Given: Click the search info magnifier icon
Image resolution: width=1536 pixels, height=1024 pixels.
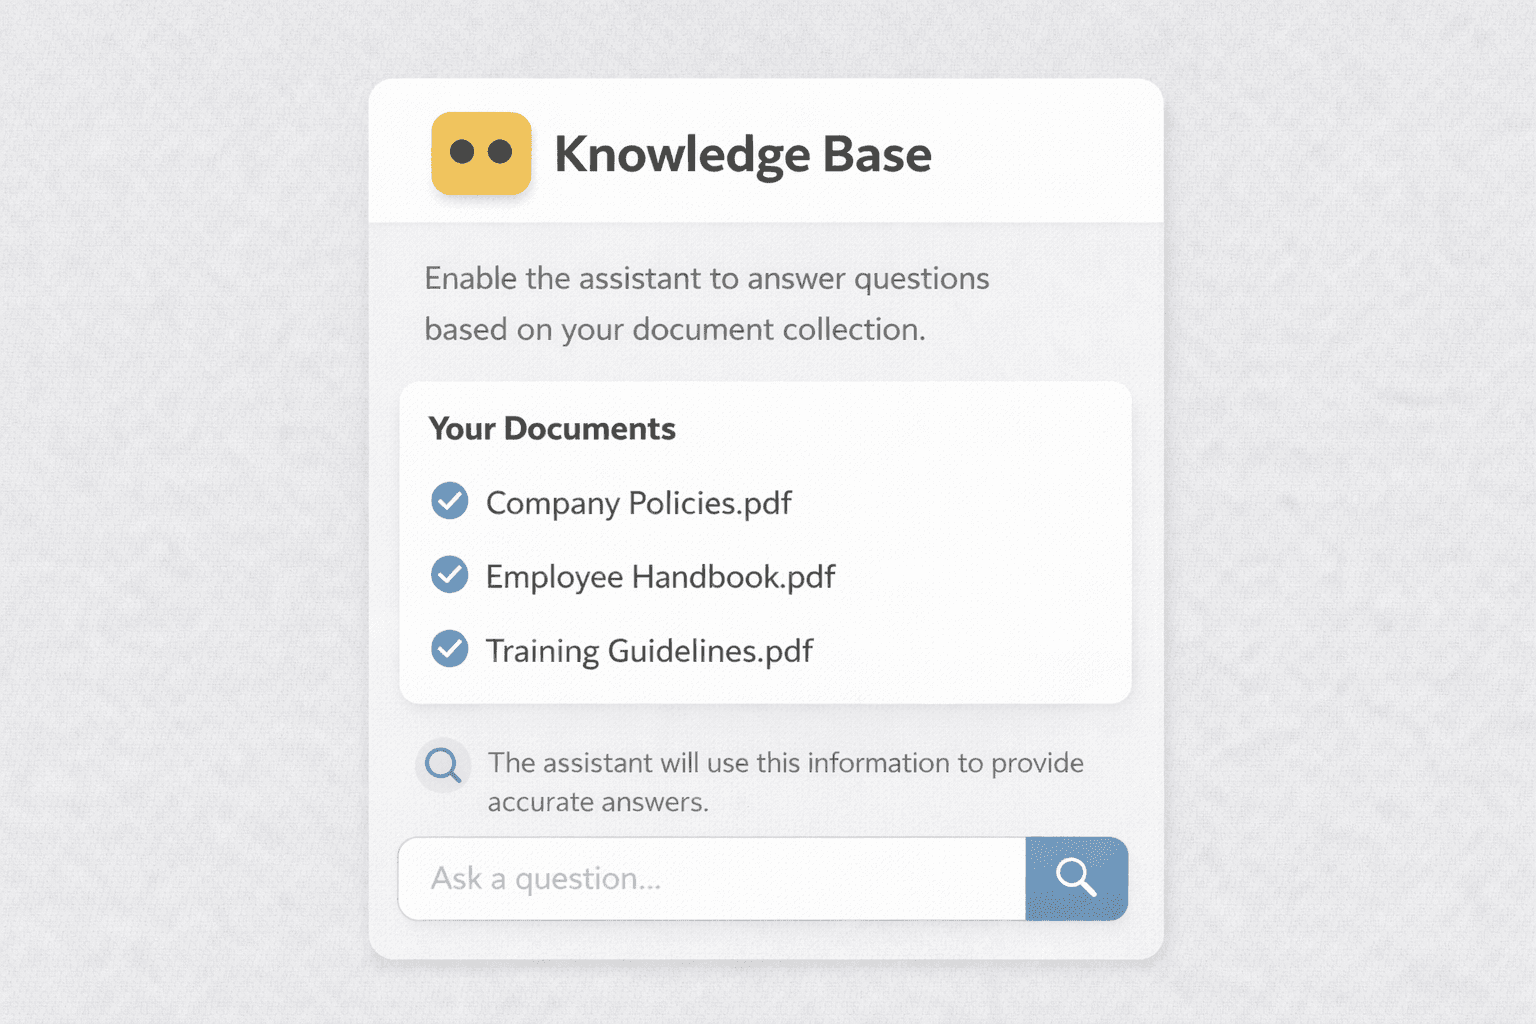Looking at the screenshot, I should (443, 765).
